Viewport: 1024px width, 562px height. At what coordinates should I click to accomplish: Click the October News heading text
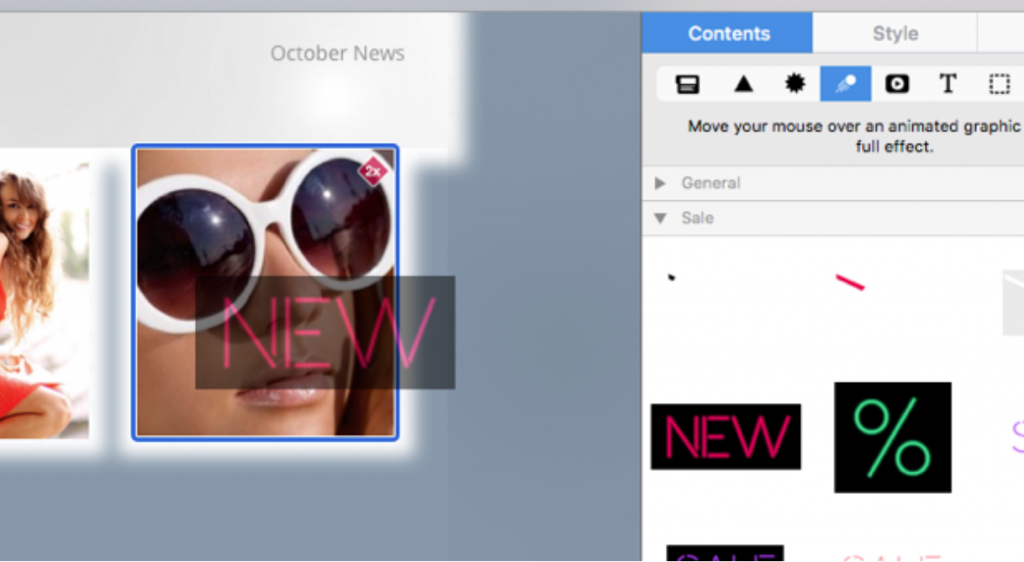338,54
